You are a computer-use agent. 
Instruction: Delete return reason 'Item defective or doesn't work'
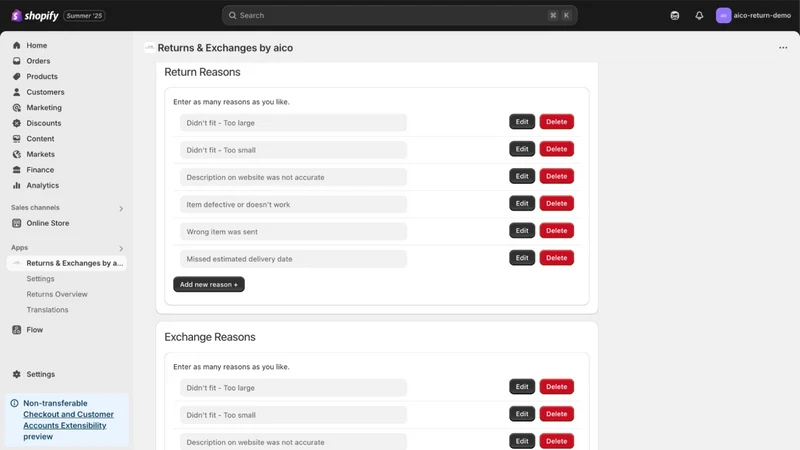pyautogui.click(x=557, y=203)
